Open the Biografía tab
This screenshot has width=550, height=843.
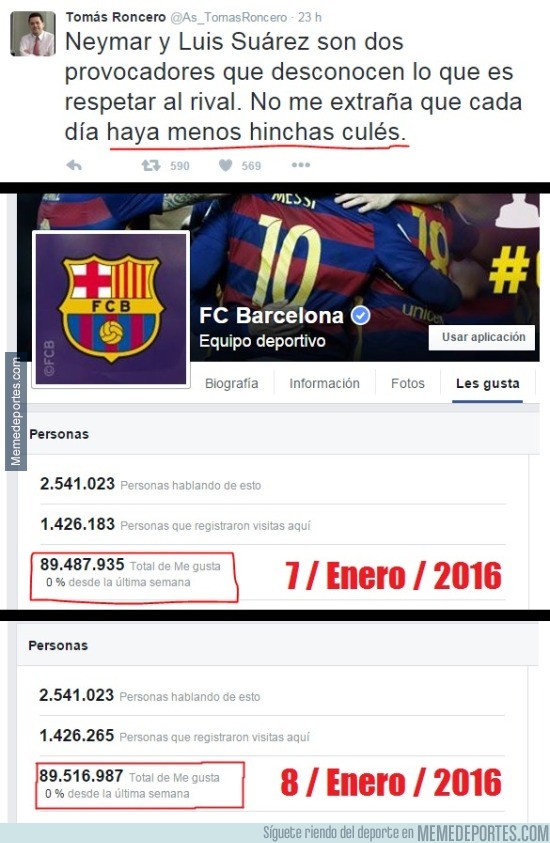pyautogui.click(x=232, y=383)
